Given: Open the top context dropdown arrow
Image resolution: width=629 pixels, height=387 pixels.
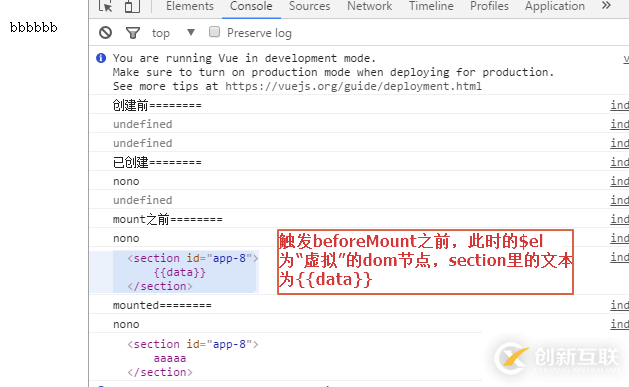Looking at the screenshot, I should 191,32.
